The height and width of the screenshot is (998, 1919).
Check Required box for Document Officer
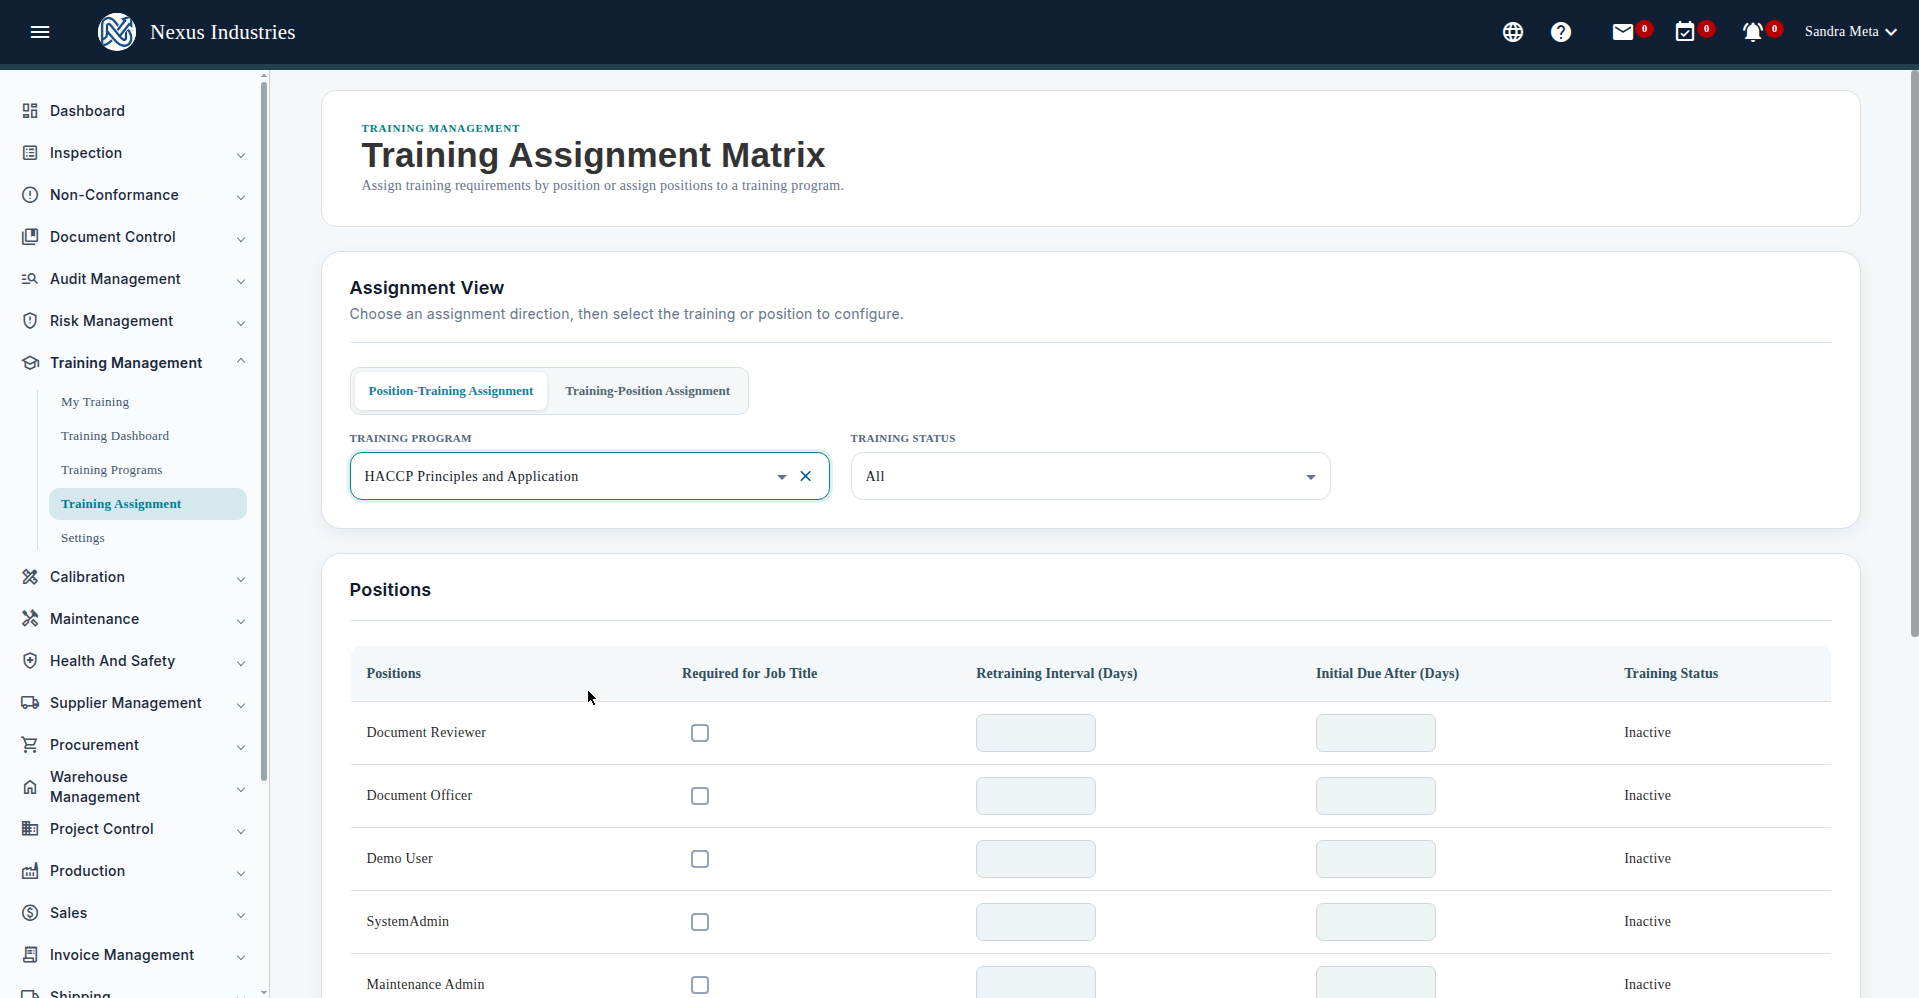pyautogui.click(x=700, y=796)
